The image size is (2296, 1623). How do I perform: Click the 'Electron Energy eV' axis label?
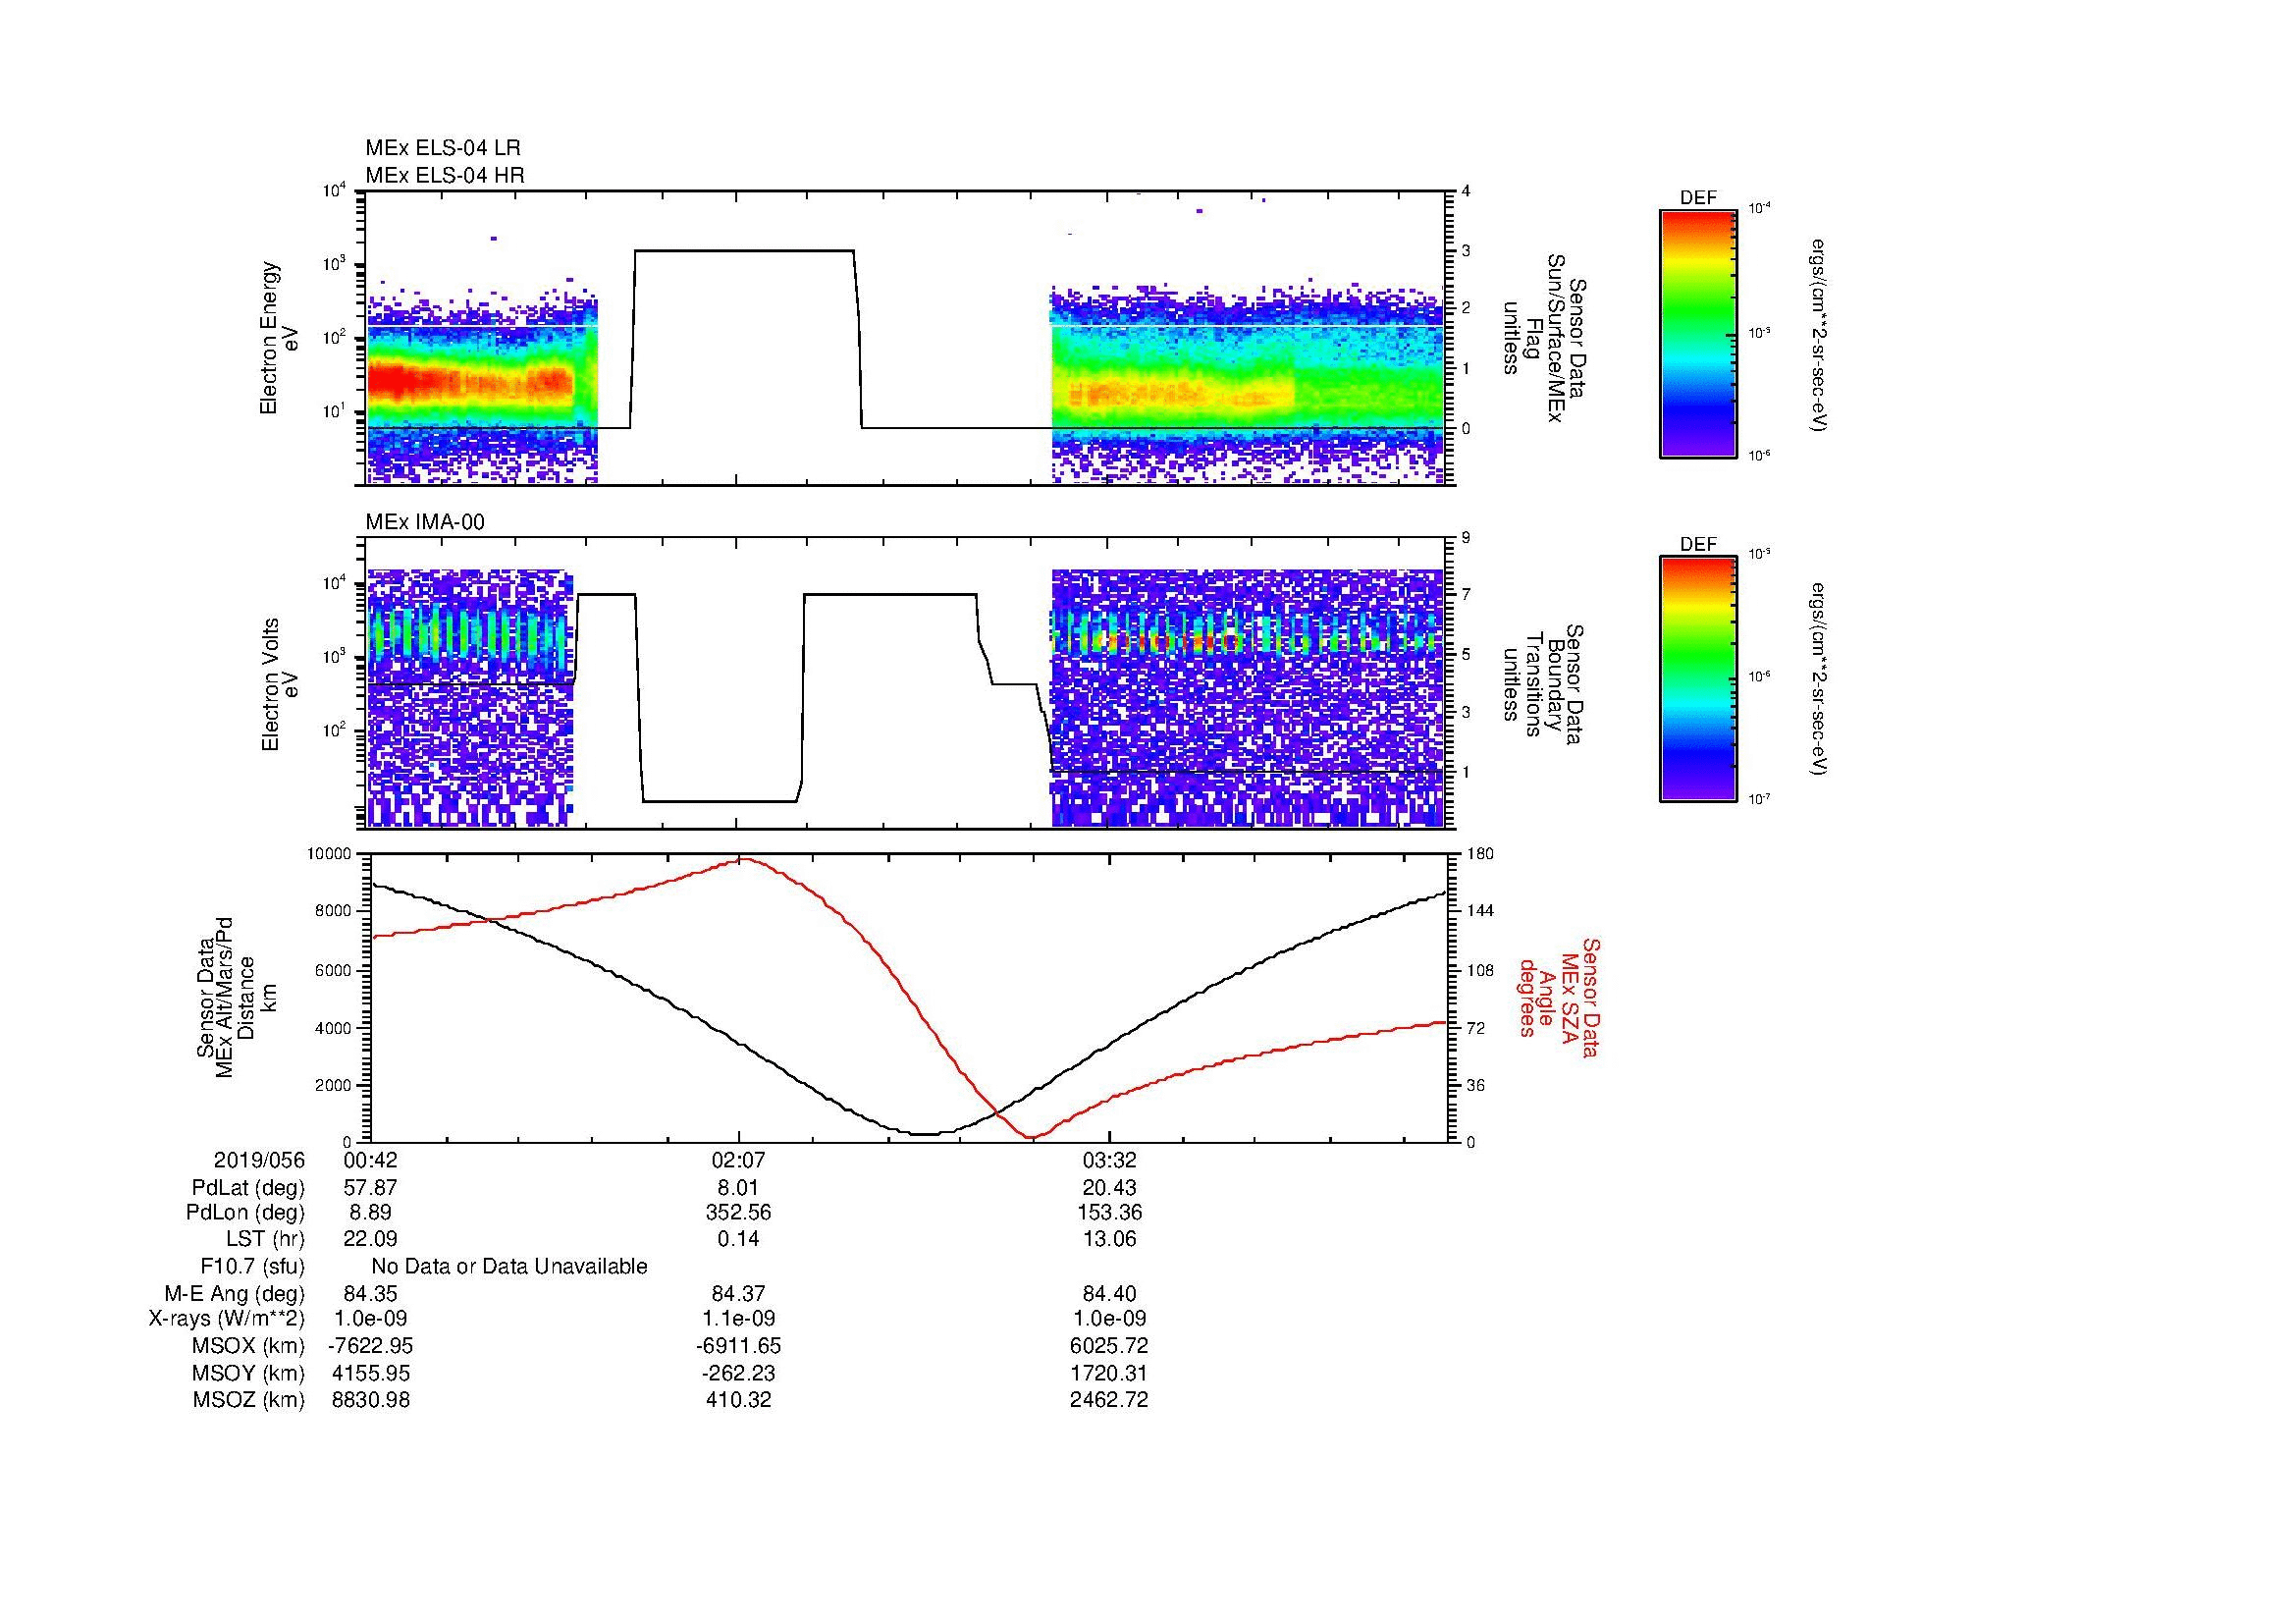pyautogui.click(x=280, y=338)
